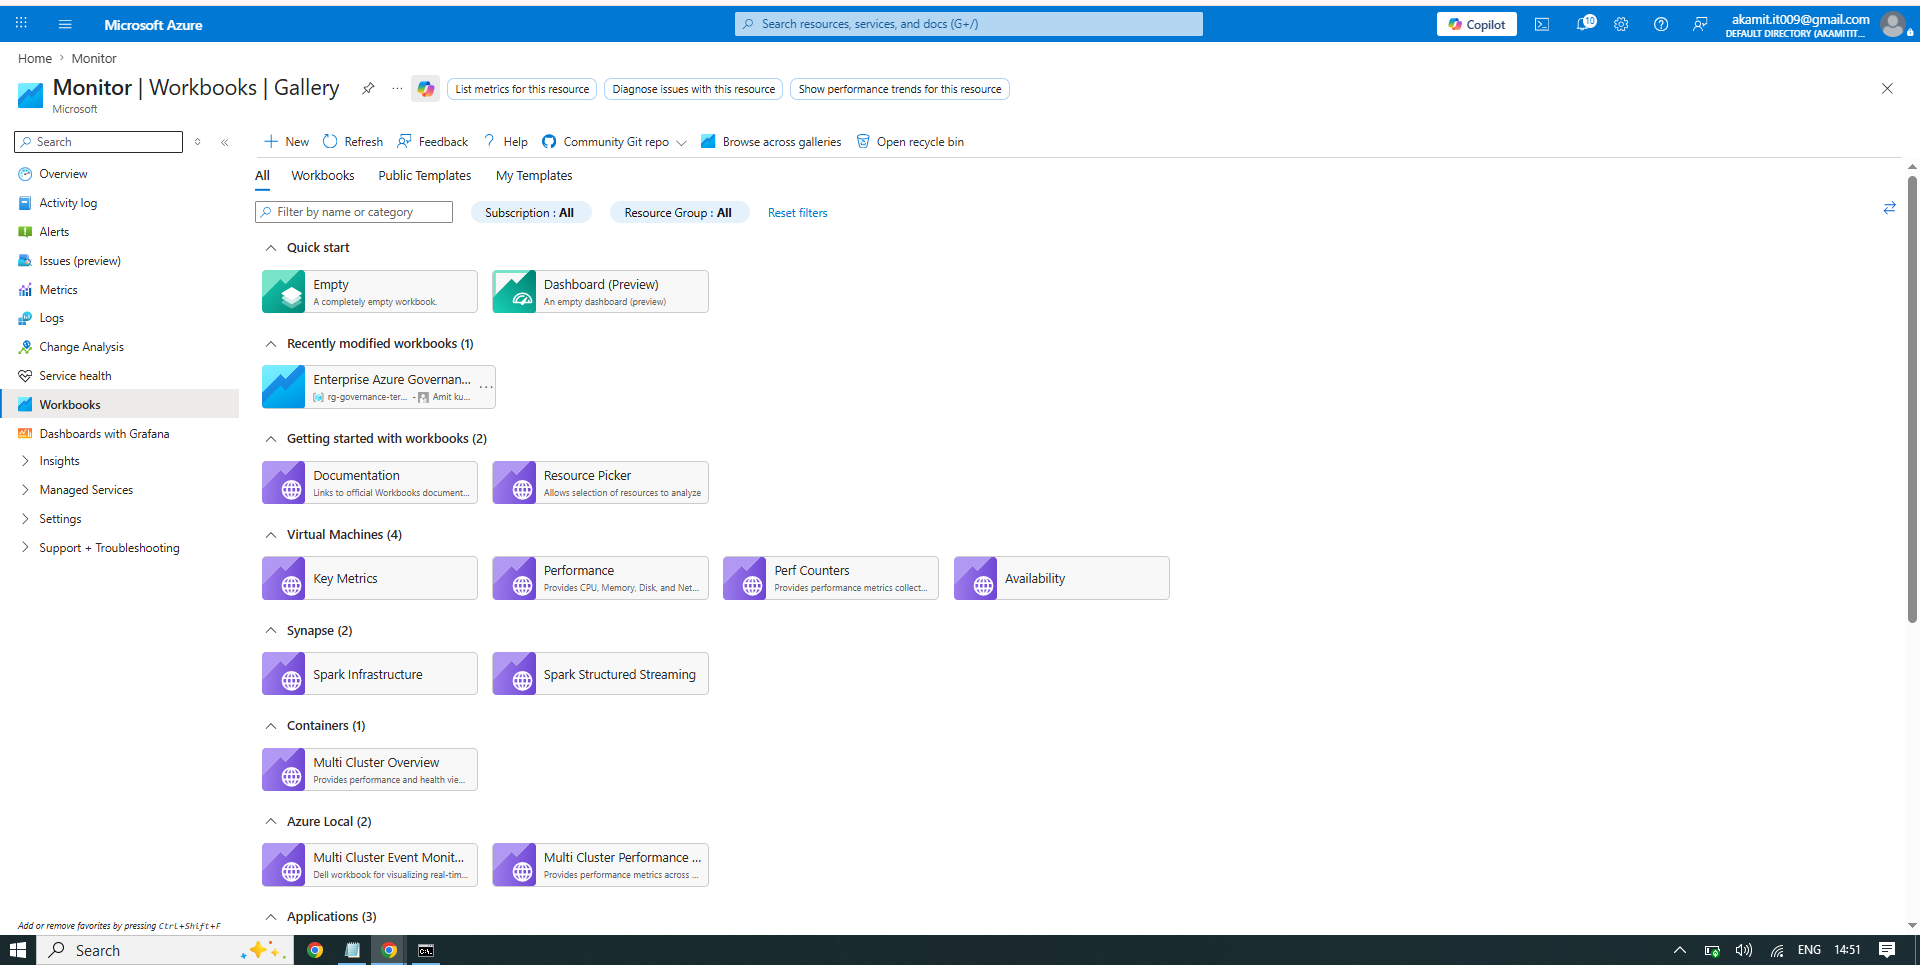This screenshot has height=965, width=1920.
Task: Click the Reset filters link
Action: [798, 213]
